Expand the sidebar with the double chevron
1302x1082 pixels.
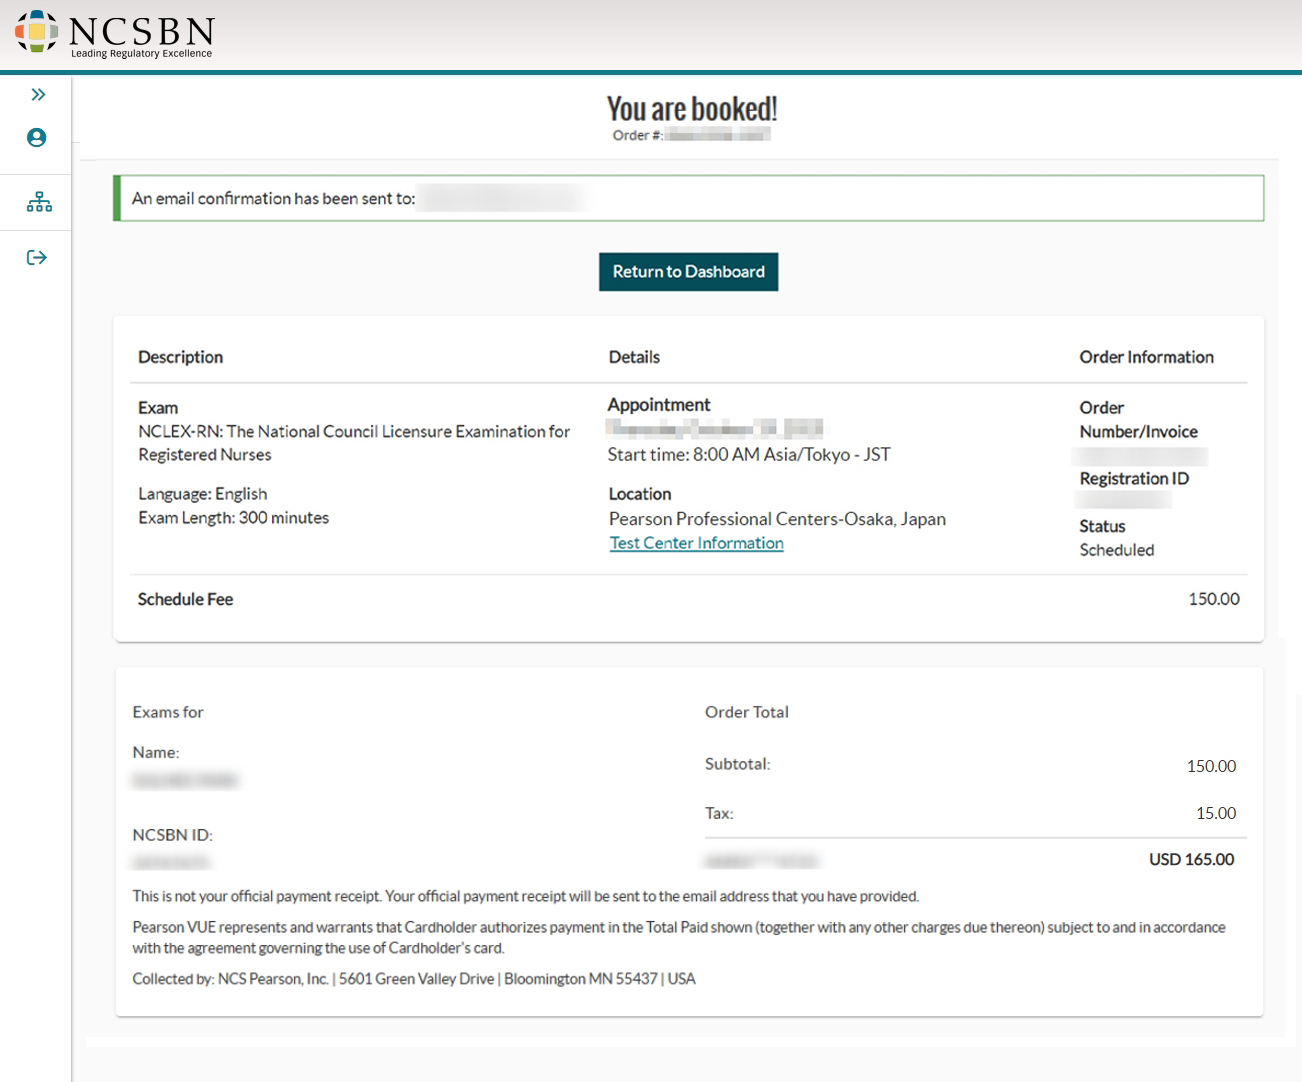[38, 95]
